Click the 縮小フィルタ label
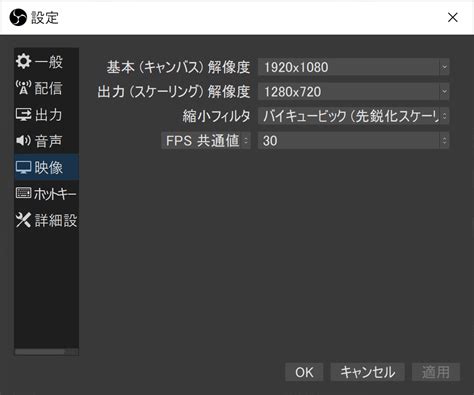The height and width of the screenshot is (395, 474). [216, 116]
